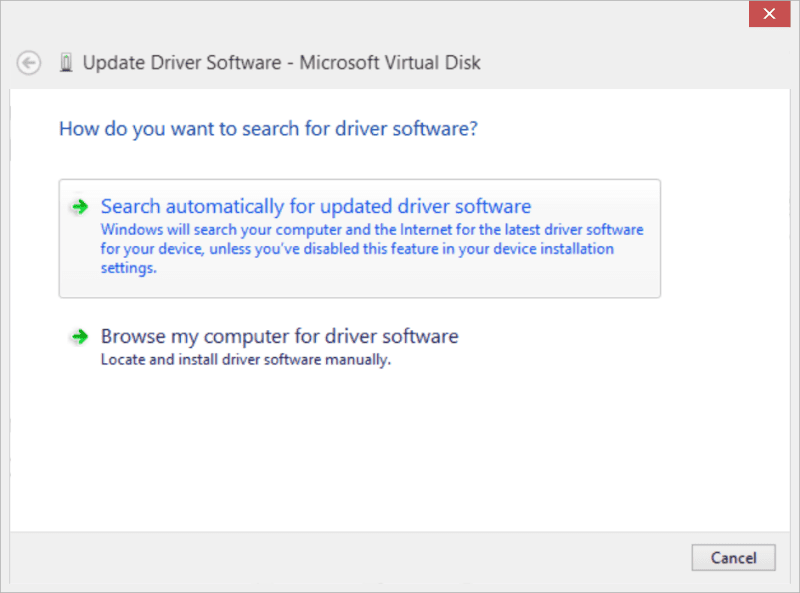The height and width of the screenshot is (593, 800).
Task: Click the window title 'Update Driver Software' text
Action: point(282,63)
